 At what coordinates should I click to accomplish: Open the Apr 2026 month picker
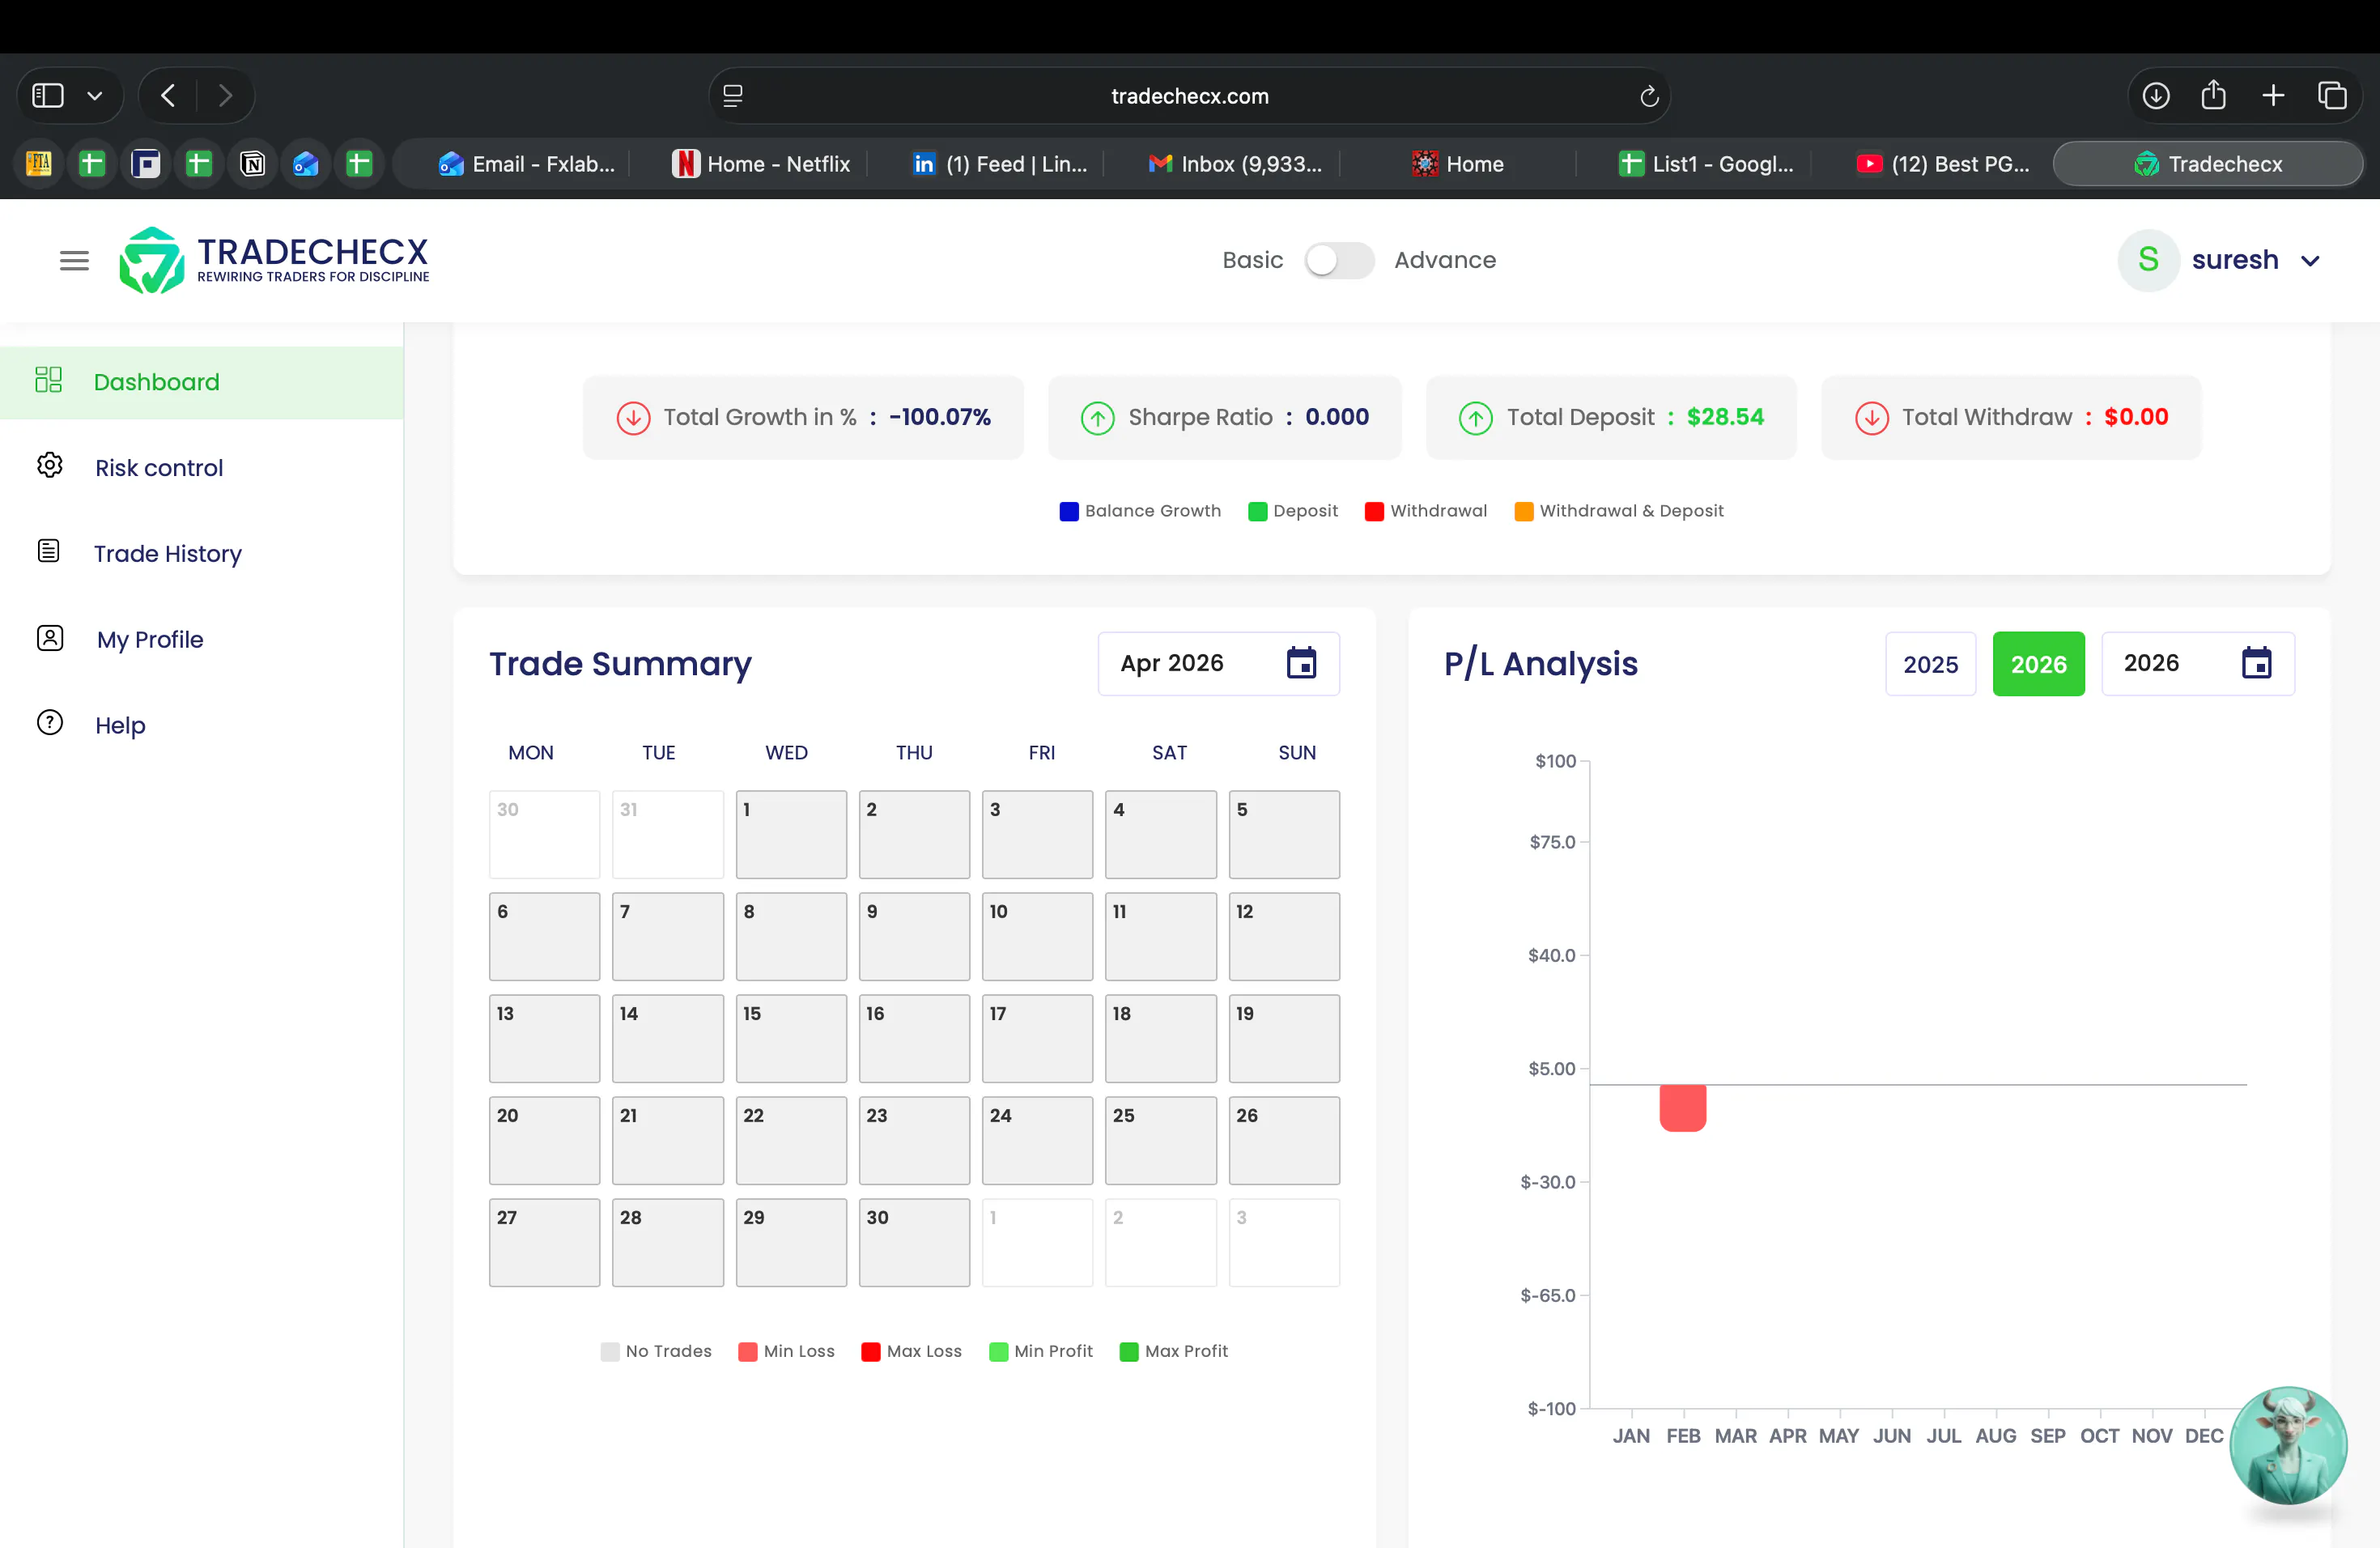click(1218, 663)
